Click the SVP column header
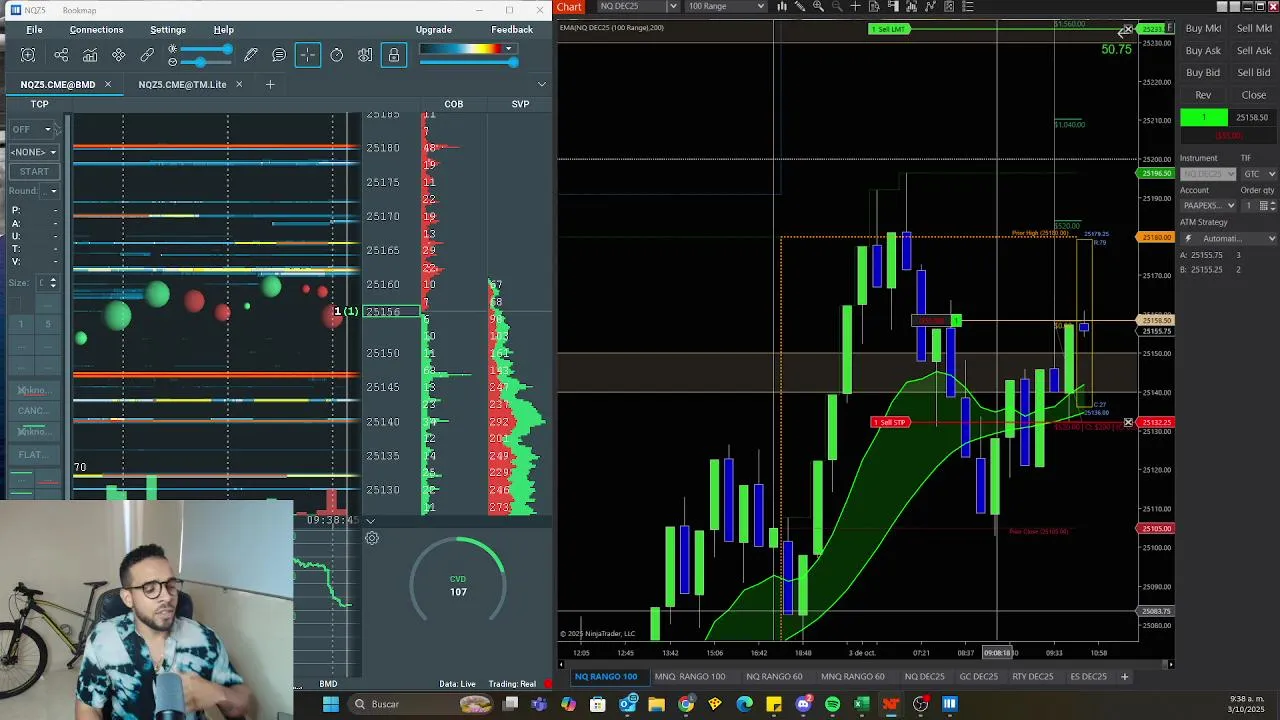 coord(520,104)
